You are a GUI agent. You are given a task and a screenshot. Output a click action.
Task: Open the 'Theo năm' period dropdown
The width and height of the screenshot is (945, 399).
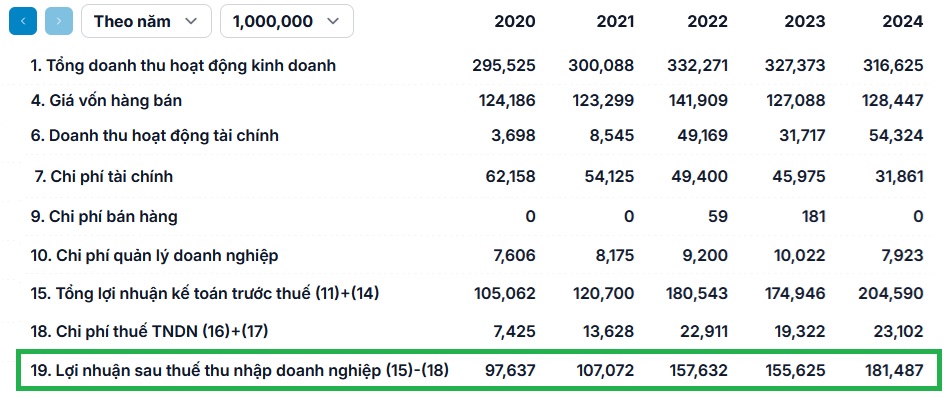point(146,21)
